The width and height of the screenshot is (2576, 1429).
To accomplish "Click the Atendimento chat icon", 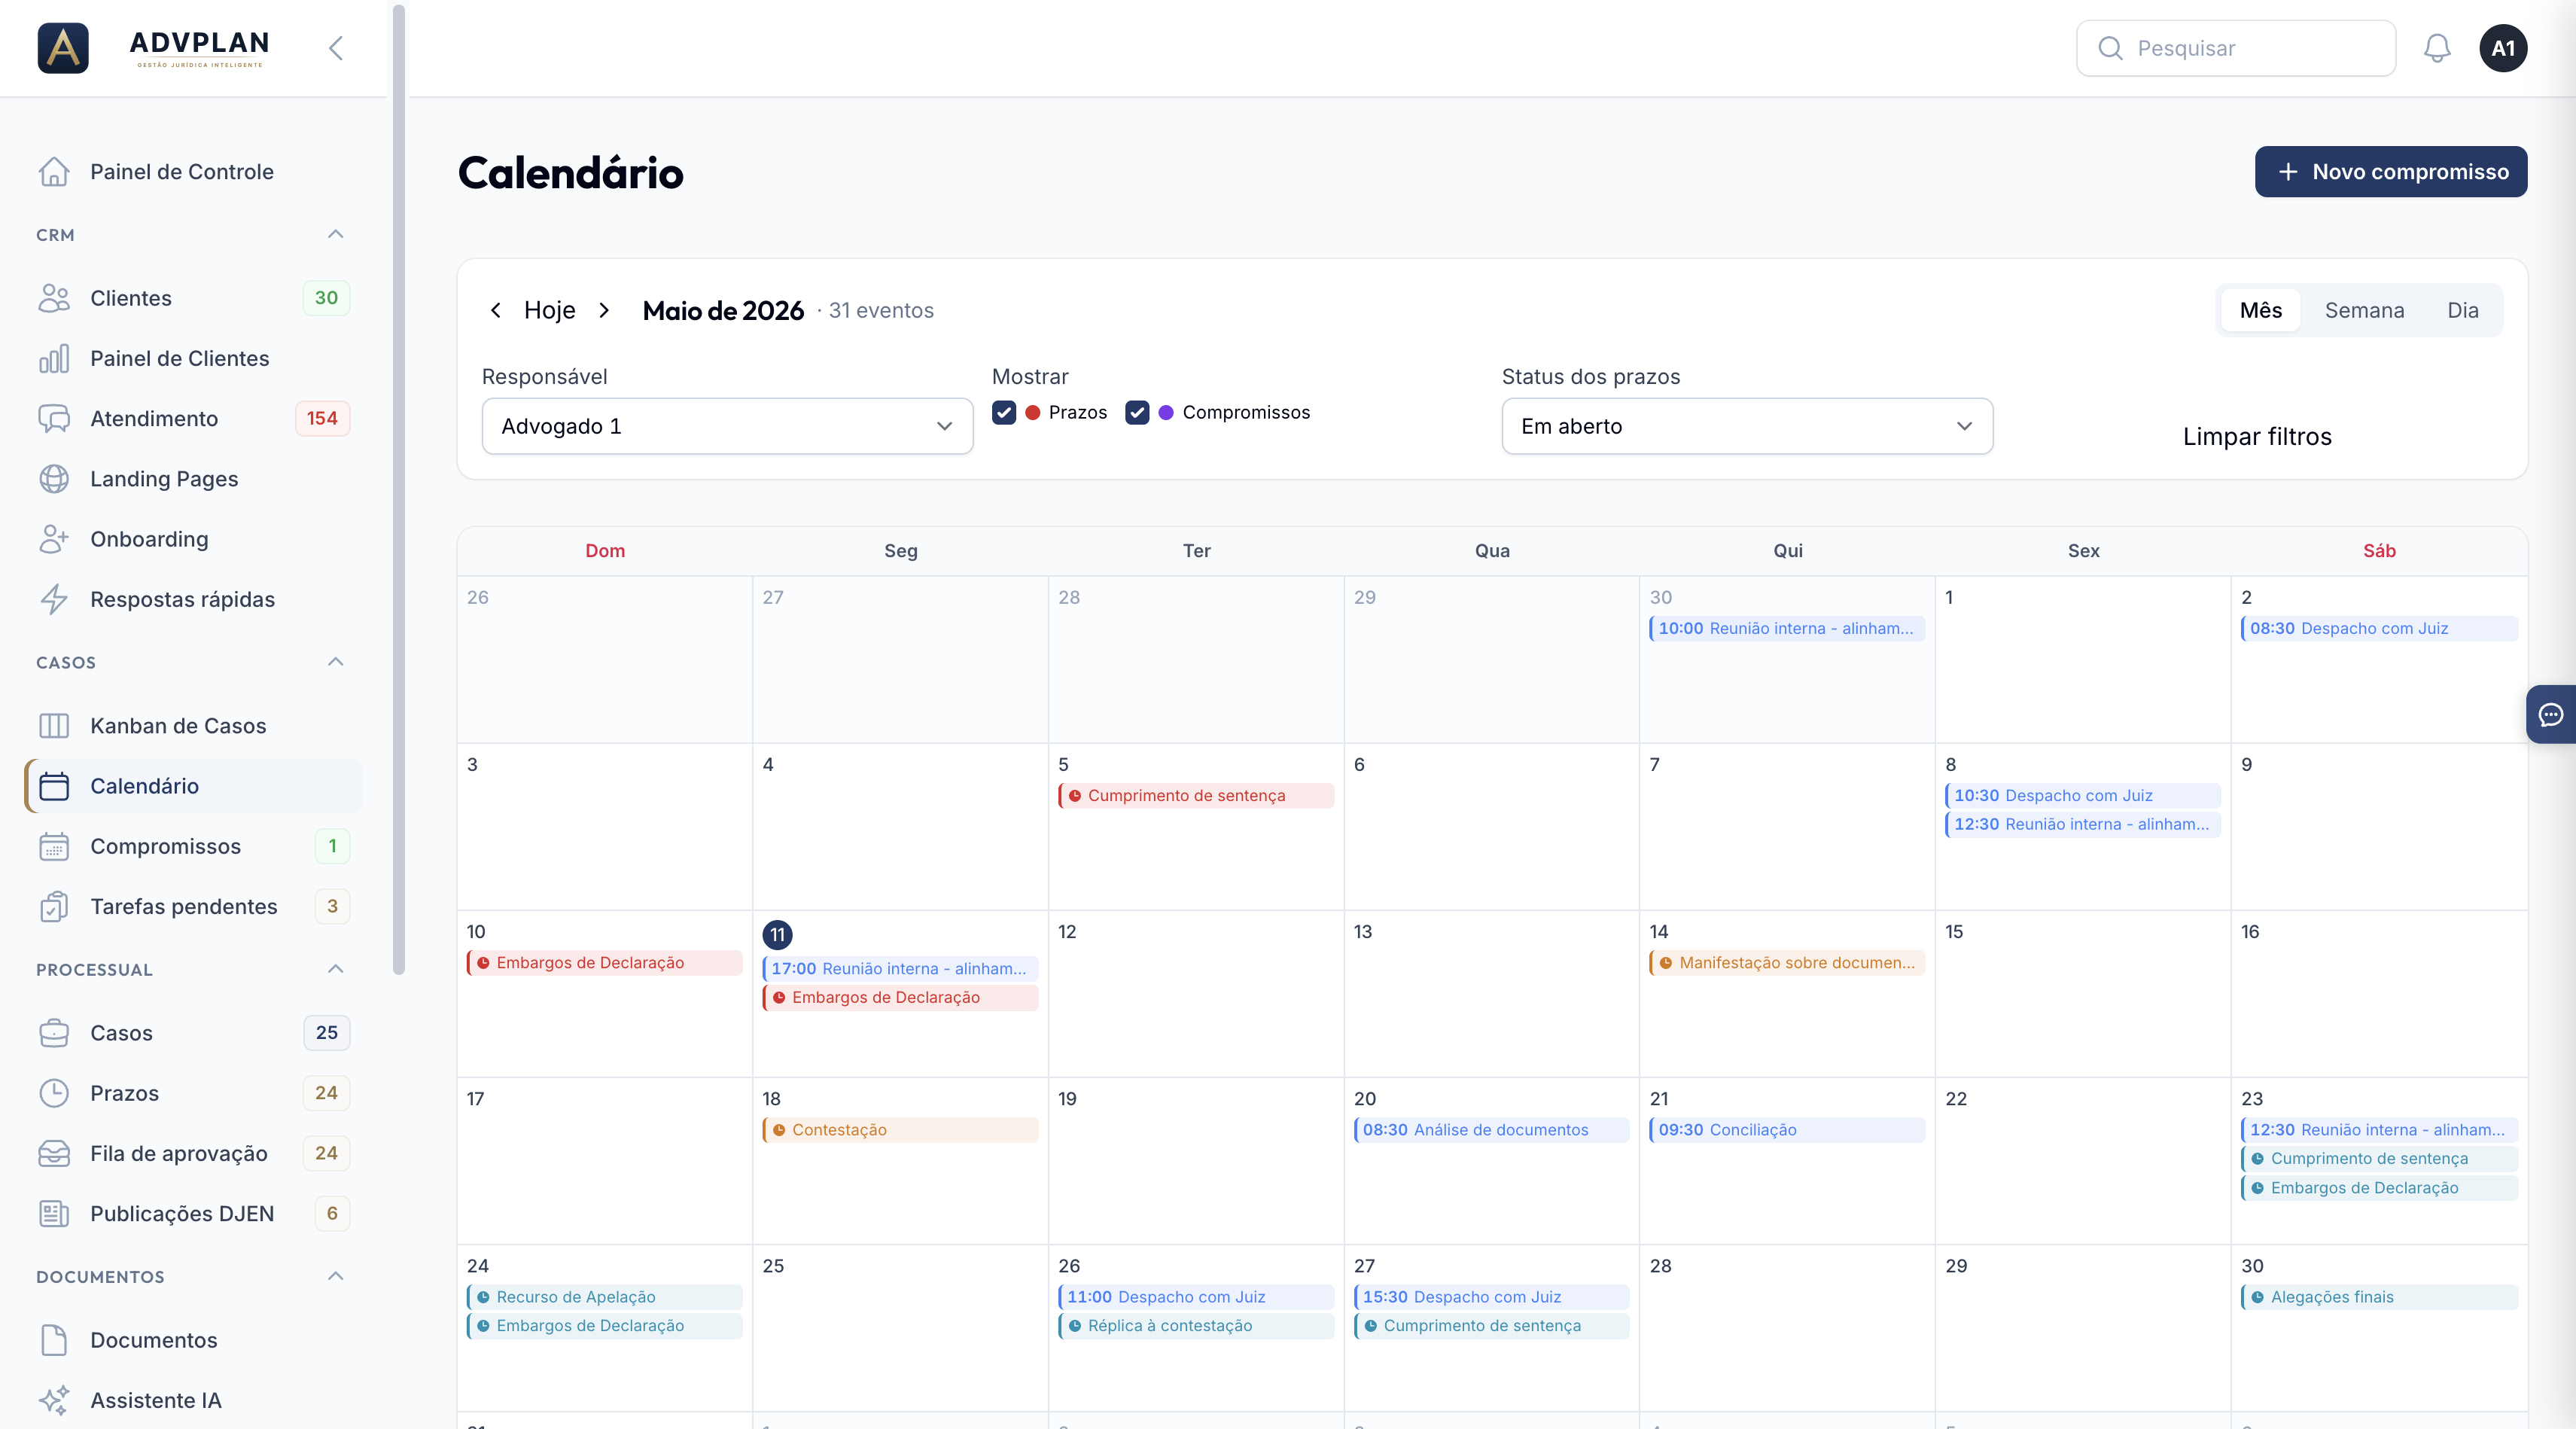I will pos(54,418).
